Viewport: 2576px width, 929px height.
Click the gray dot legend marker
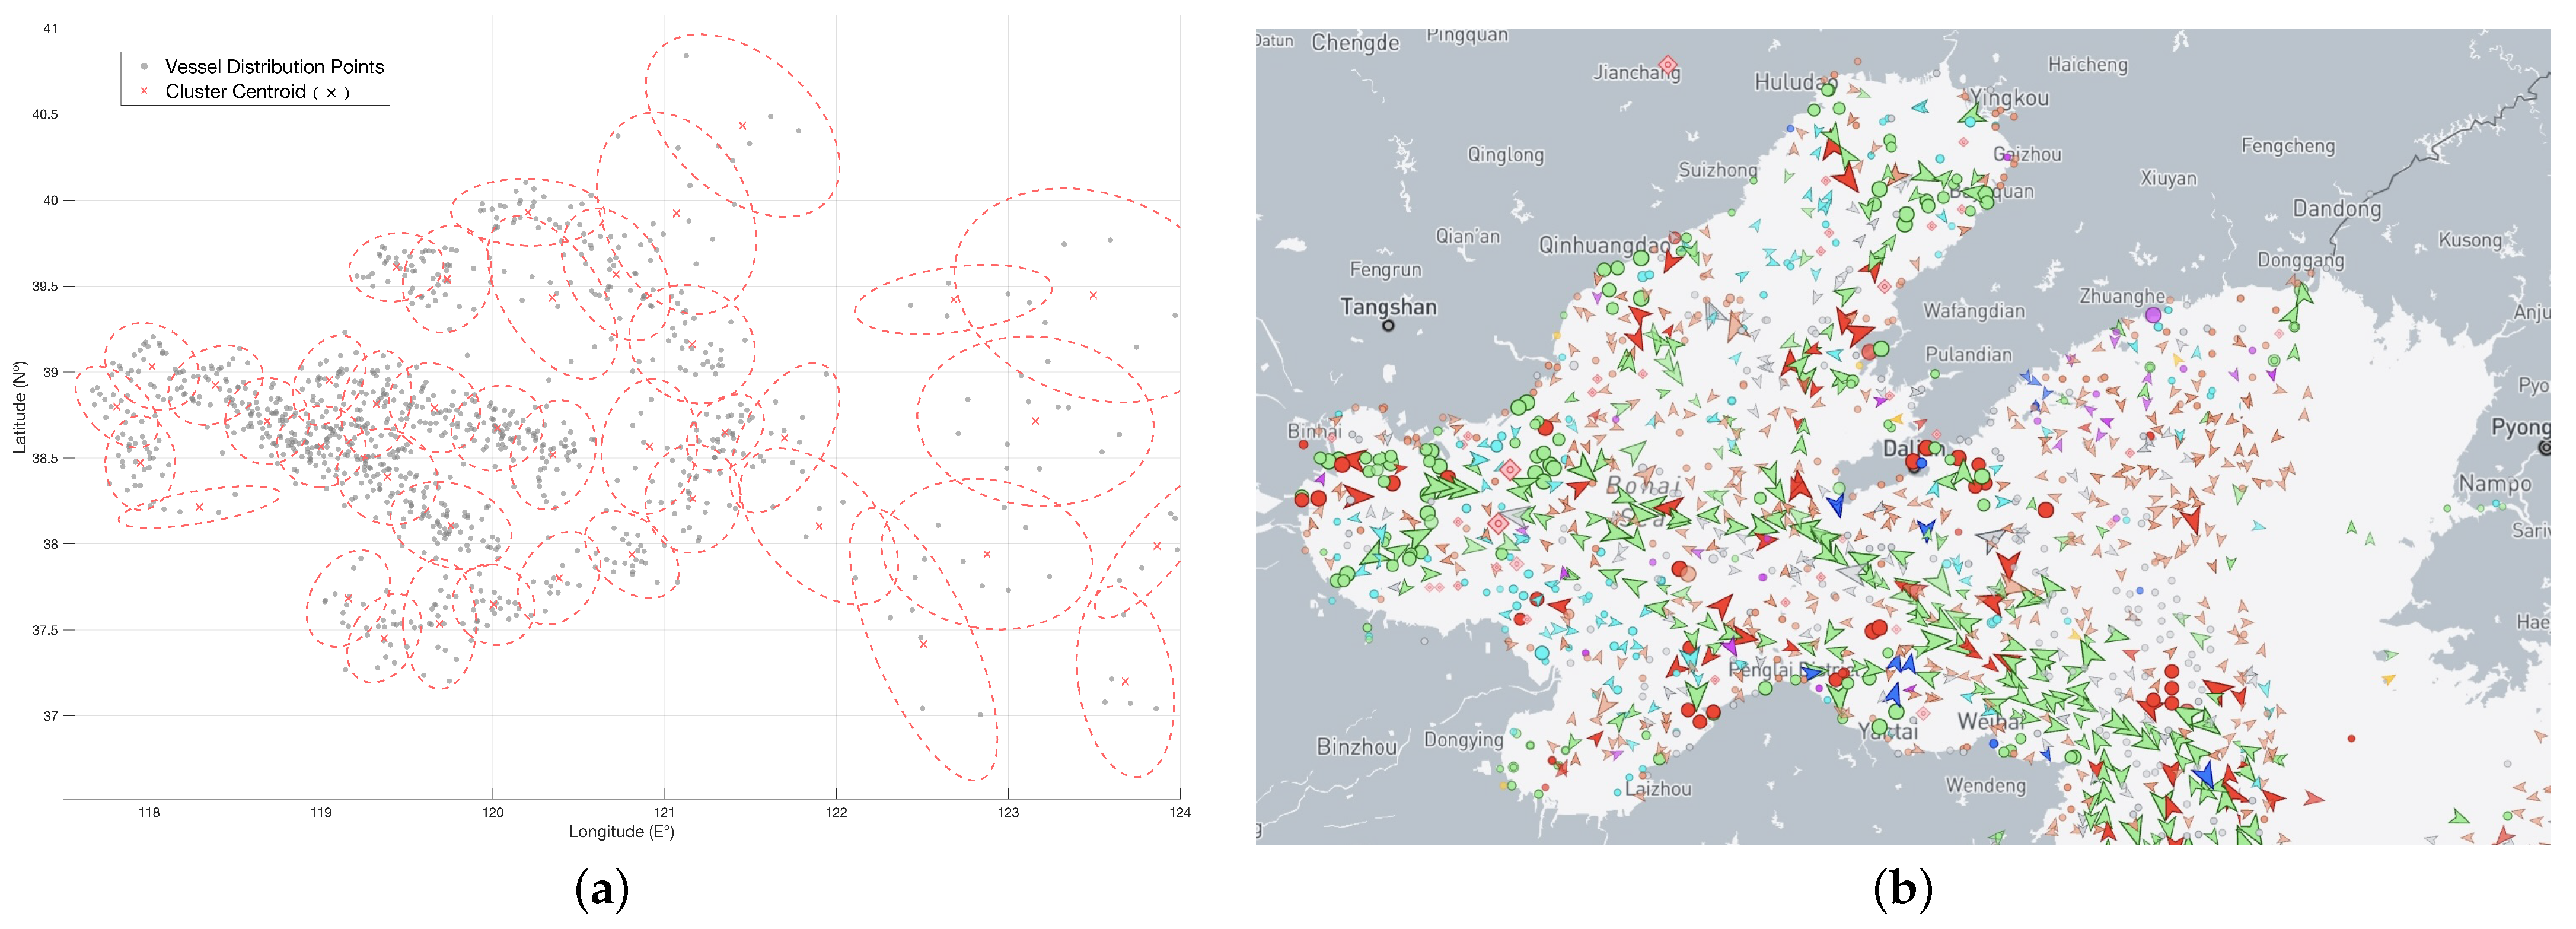(x=144, y=67)
